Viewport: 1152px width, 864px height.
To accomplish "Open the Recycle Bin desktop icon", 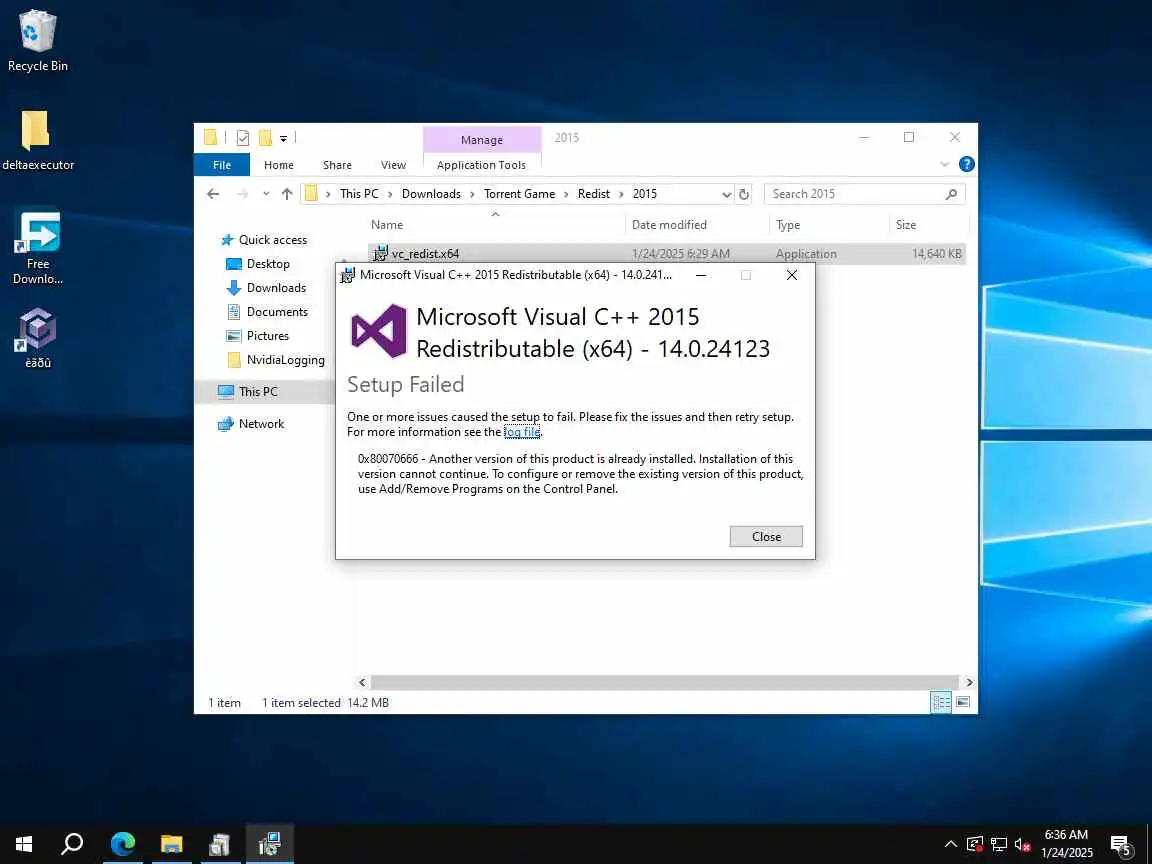I will coord(37,40).
